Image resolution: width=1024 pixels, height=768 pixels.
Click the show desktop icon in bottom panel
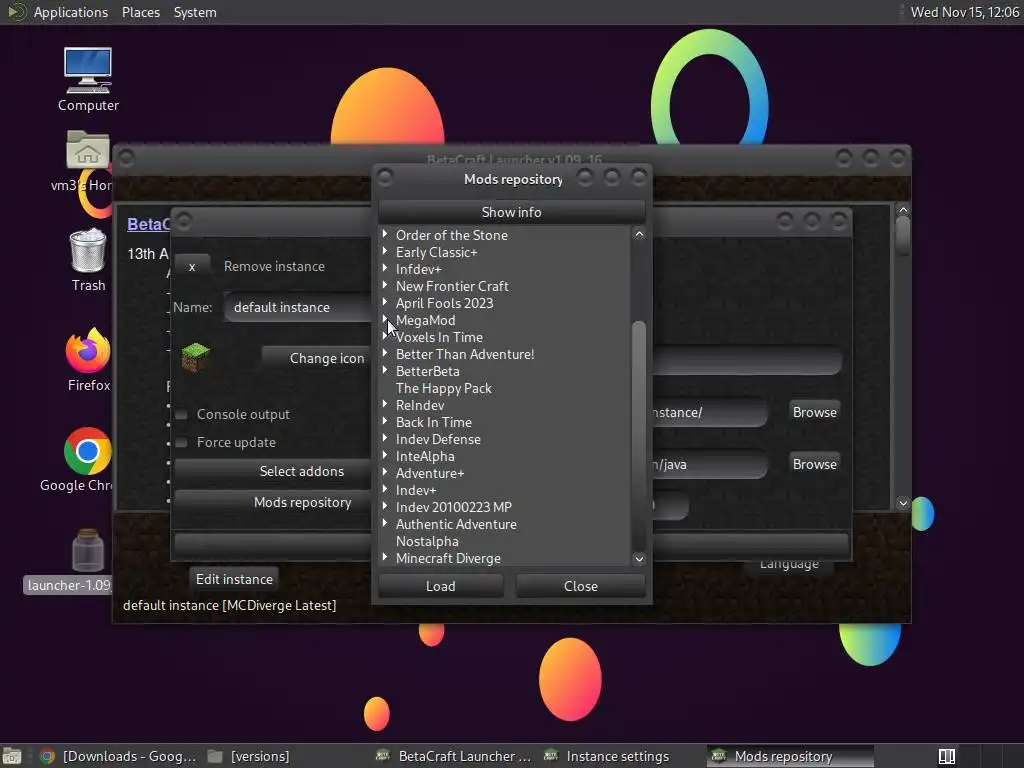click(12, 756)
